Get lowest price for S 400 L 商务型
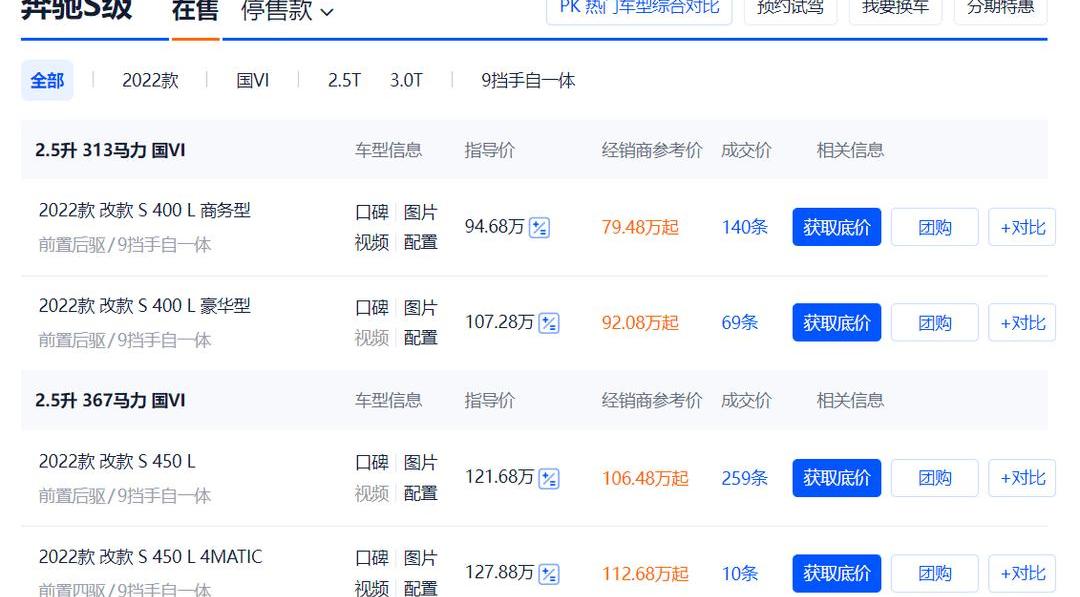 tap(837, 227)
